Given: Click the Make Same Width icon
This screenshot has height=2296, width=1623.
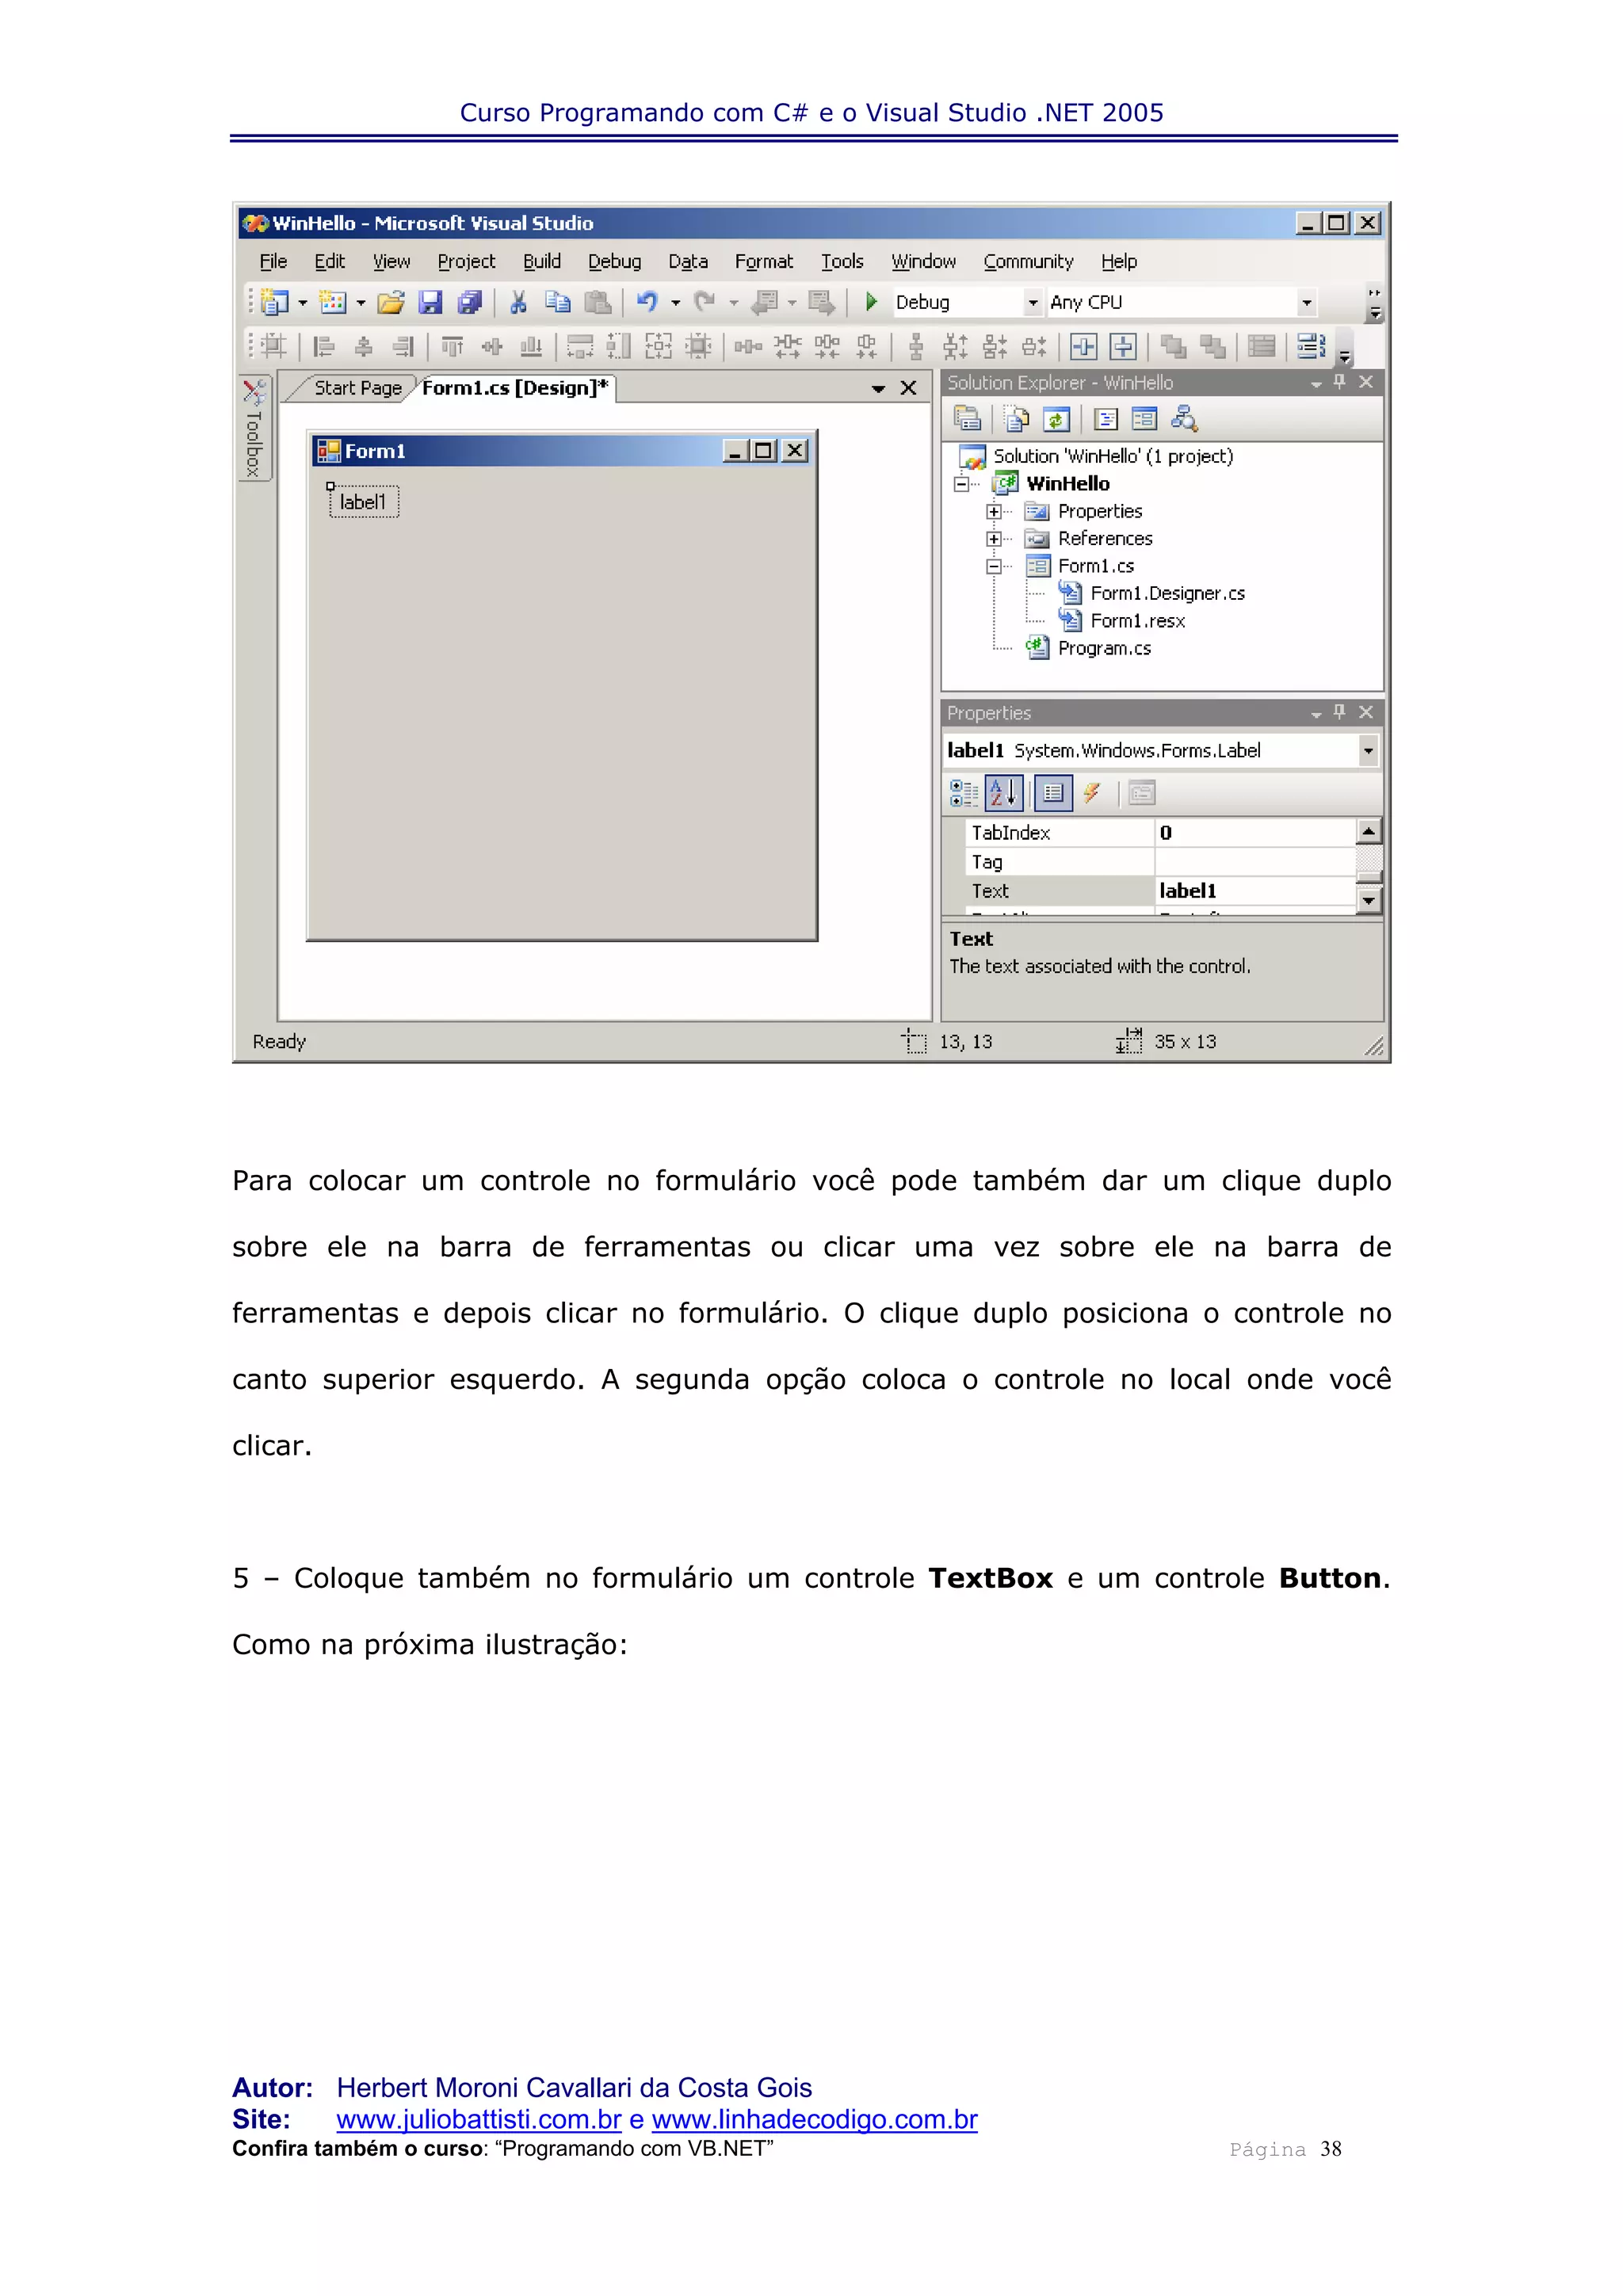Looking at the screenshot, I should 580,347.
